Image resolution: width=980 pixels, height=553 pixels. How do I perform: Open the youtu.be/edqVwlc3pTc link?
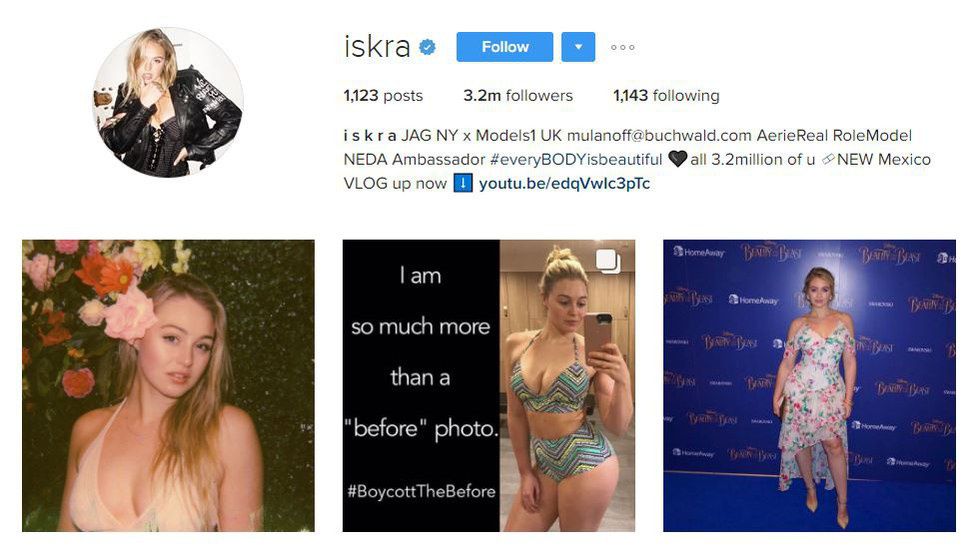564,183
